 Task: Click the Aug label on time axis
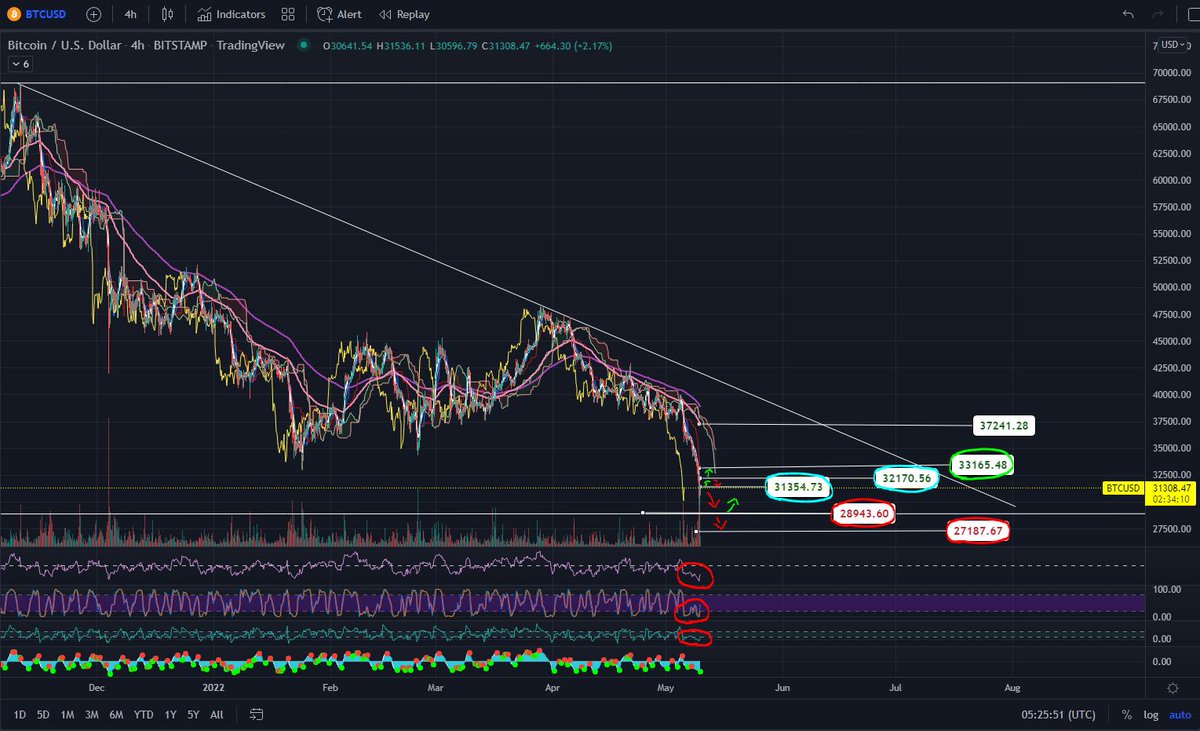[x=1011, y=687]
